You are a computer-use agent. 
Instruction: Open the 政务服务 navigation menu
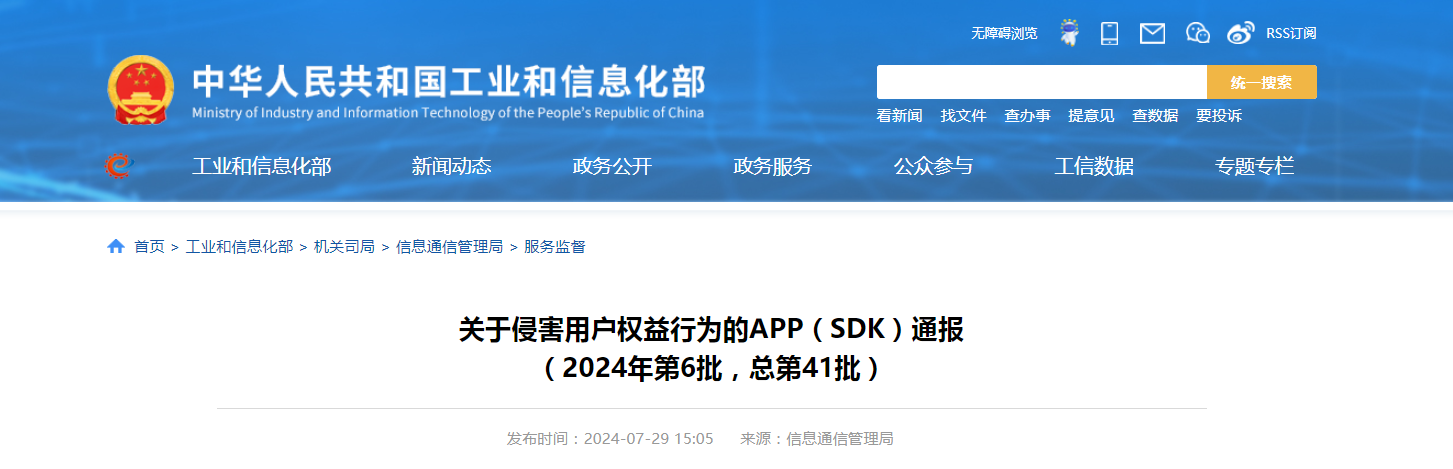point(773,166)
